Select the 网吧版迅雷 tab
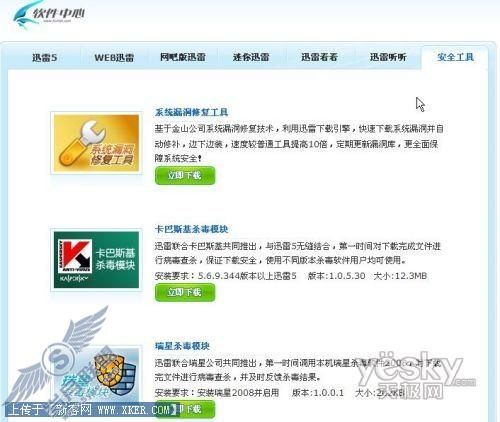Viewport: 500px width, 422px height. (x=183, y=57)
